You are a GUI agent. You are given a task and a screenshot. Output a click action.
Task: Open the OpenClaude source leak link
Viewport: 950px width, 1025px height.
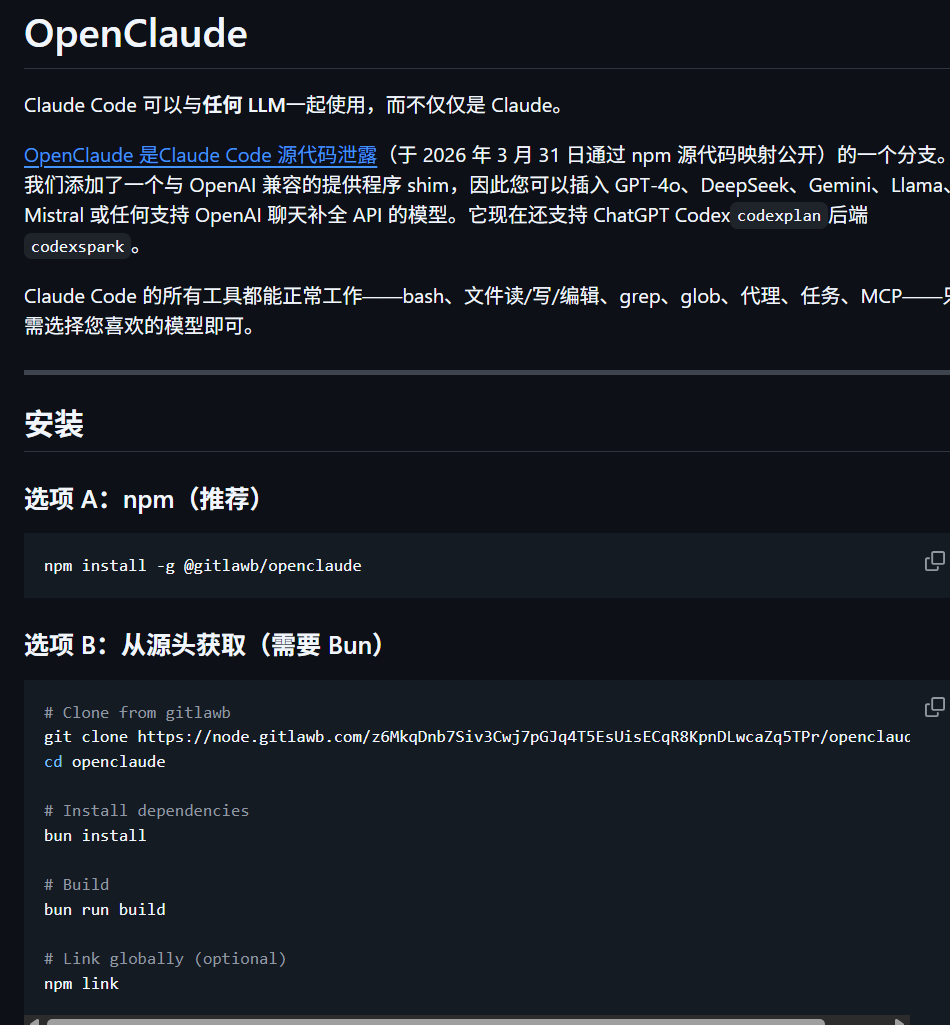coord(200,155)
